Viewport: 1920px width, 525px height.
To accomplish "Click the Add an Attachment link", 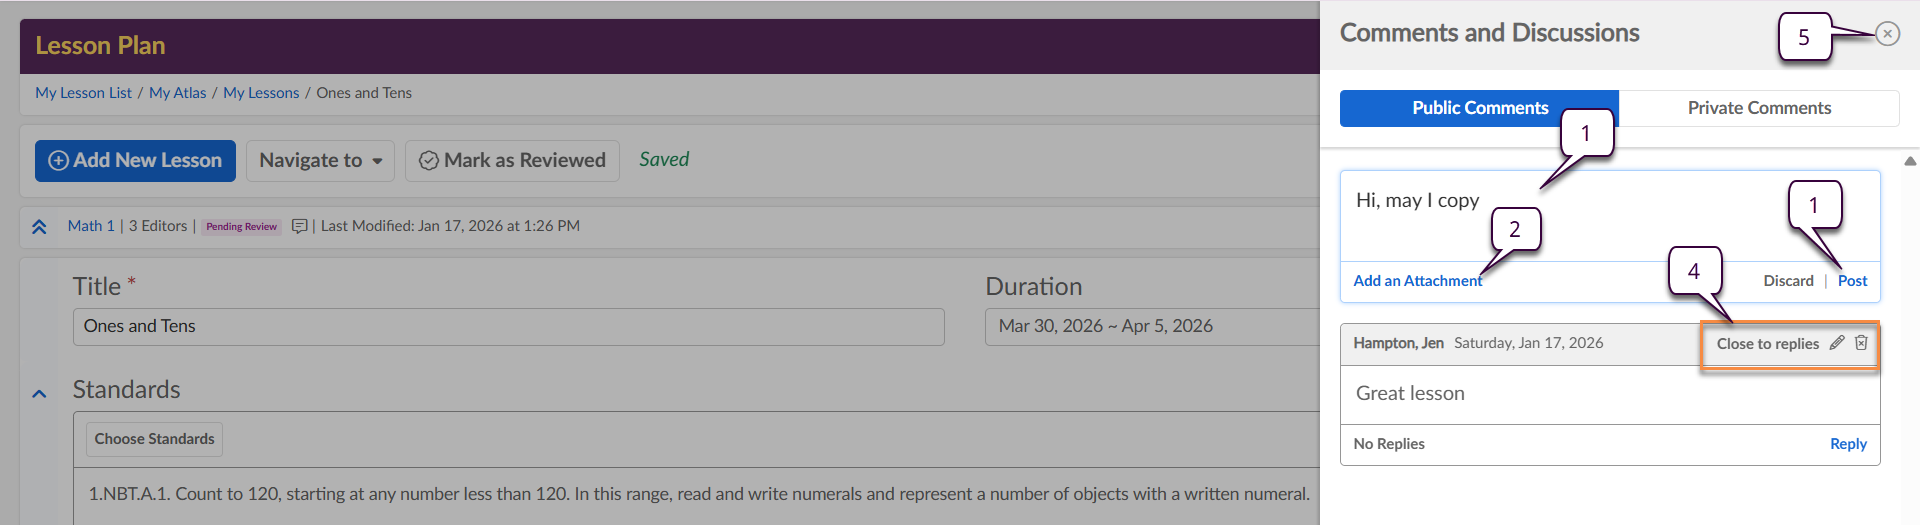I will (1417, 281).
